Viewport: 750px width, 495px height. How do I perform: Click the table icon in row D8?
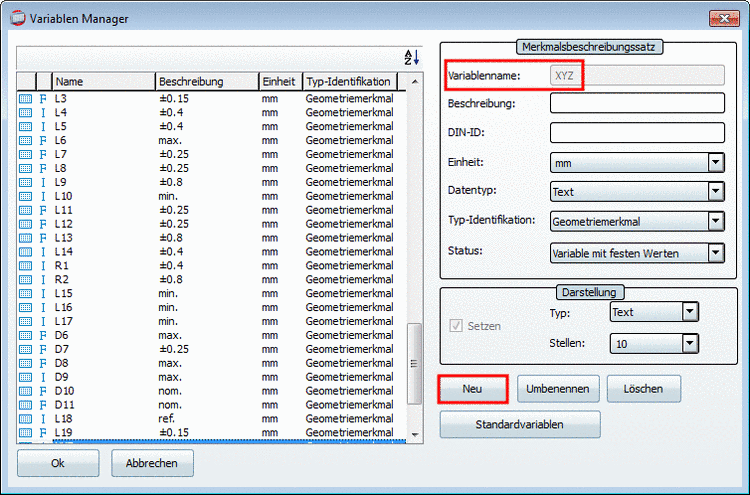25,363
